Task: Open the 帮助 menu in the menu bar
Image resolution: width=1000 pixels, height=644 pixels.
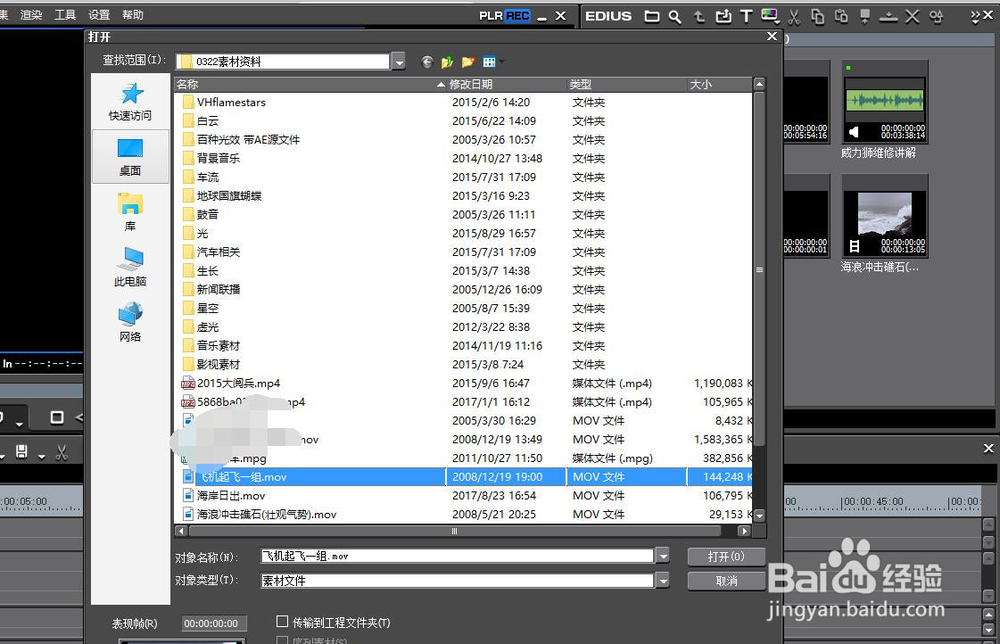Action: point(133,15)
